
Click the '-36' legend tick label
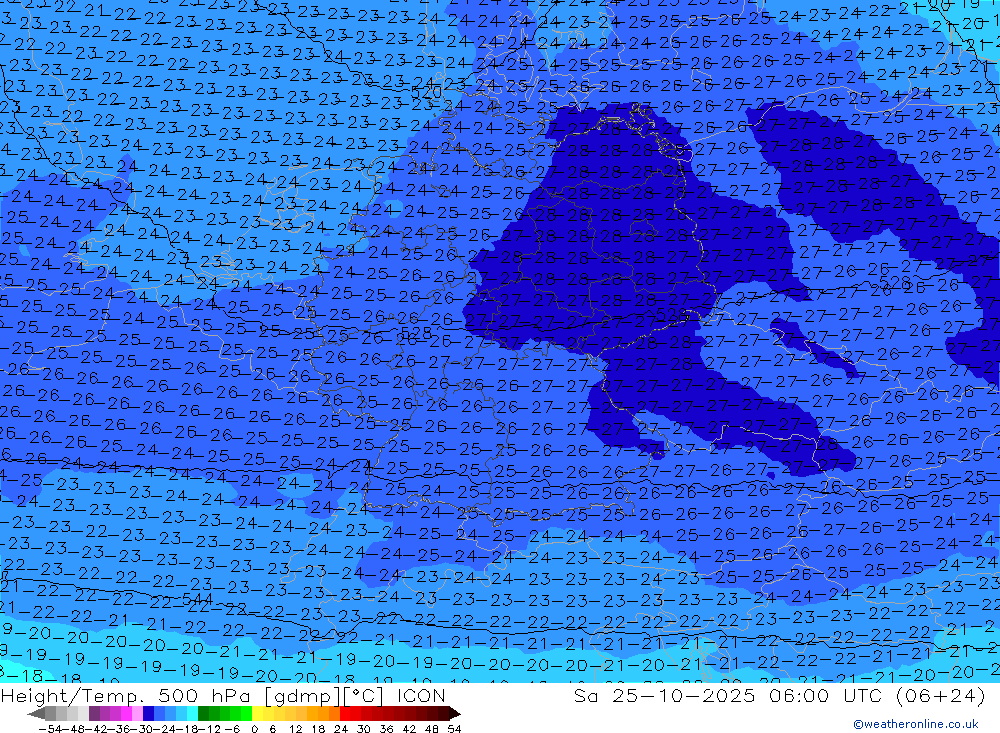coord(119,729)
